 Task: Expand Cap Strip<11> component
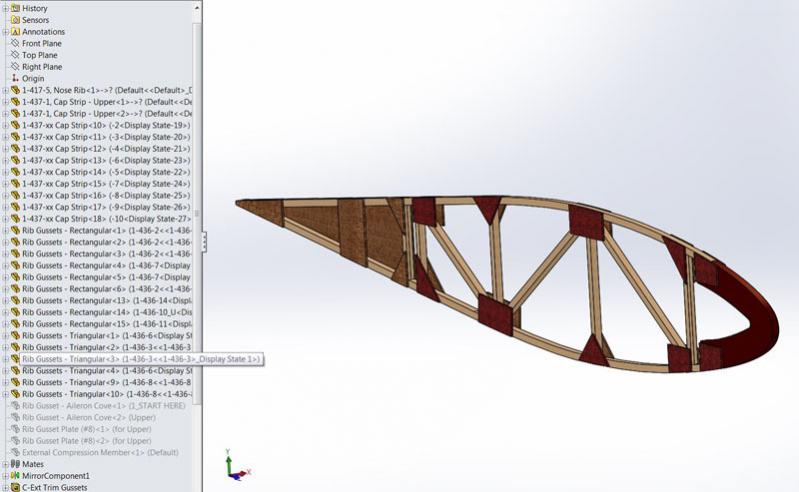point(6,137)
